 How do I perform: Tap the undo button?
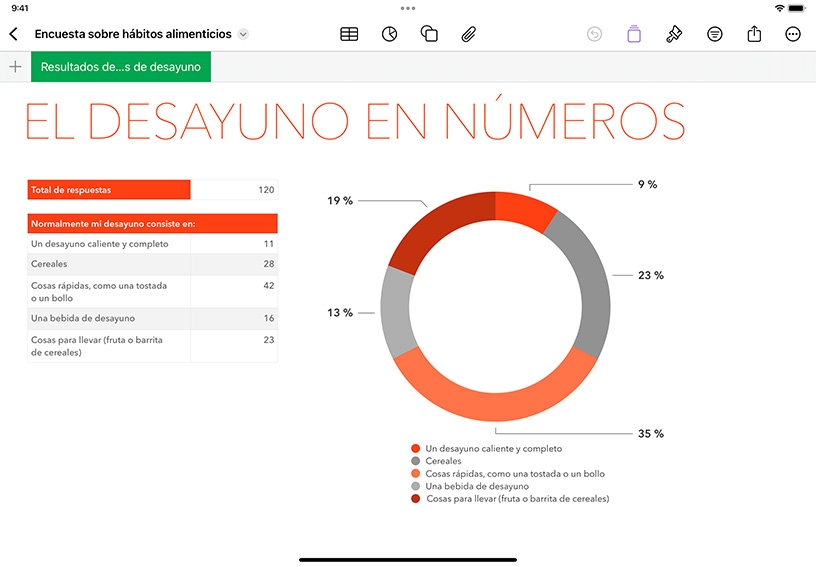(x=594, y=34)
